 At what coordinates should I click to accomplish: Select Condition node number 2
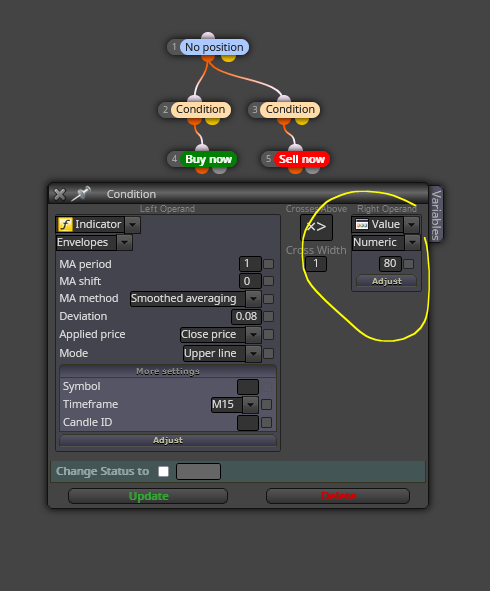click(x=201, y=109)
